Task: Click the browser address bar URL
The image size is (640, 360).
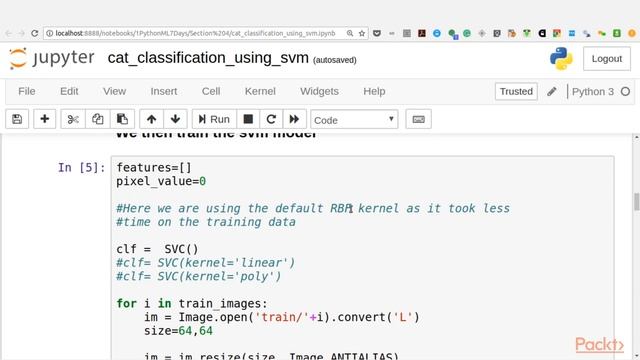Action: (196, 33)
